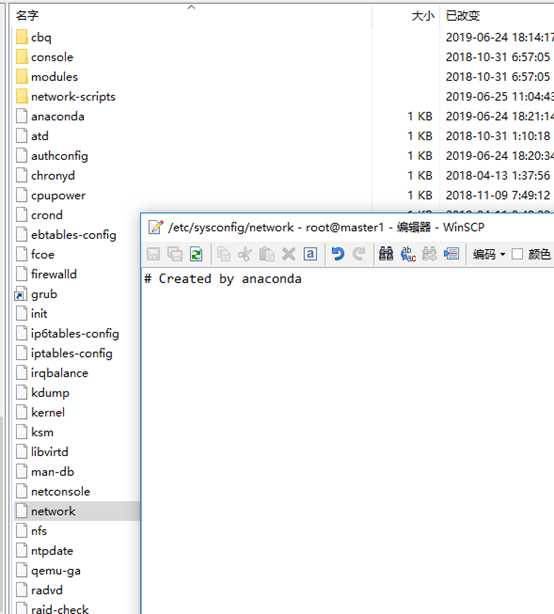Click the anaconda file icon
554x614 pixels.
(x=22, y=116)
